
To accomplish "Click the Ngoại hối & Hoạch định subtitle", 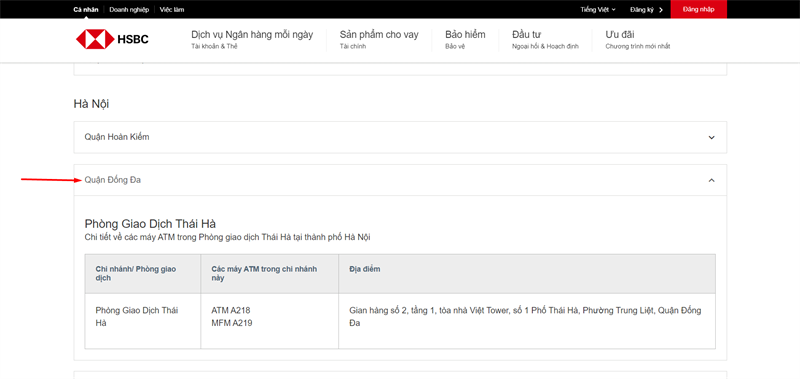I will click(x=545, y=46).
